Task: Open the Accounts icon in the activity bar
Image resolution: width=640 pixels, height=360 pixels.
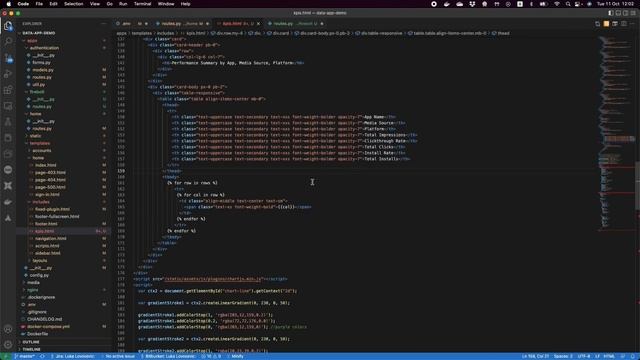Action: click(8, 329)
